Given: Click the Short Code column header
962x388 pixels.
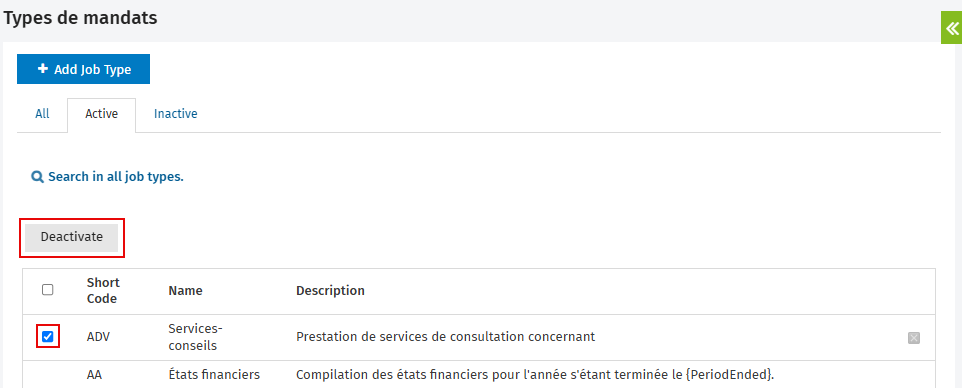Looking at the screenshot, I should pos(103,290).
